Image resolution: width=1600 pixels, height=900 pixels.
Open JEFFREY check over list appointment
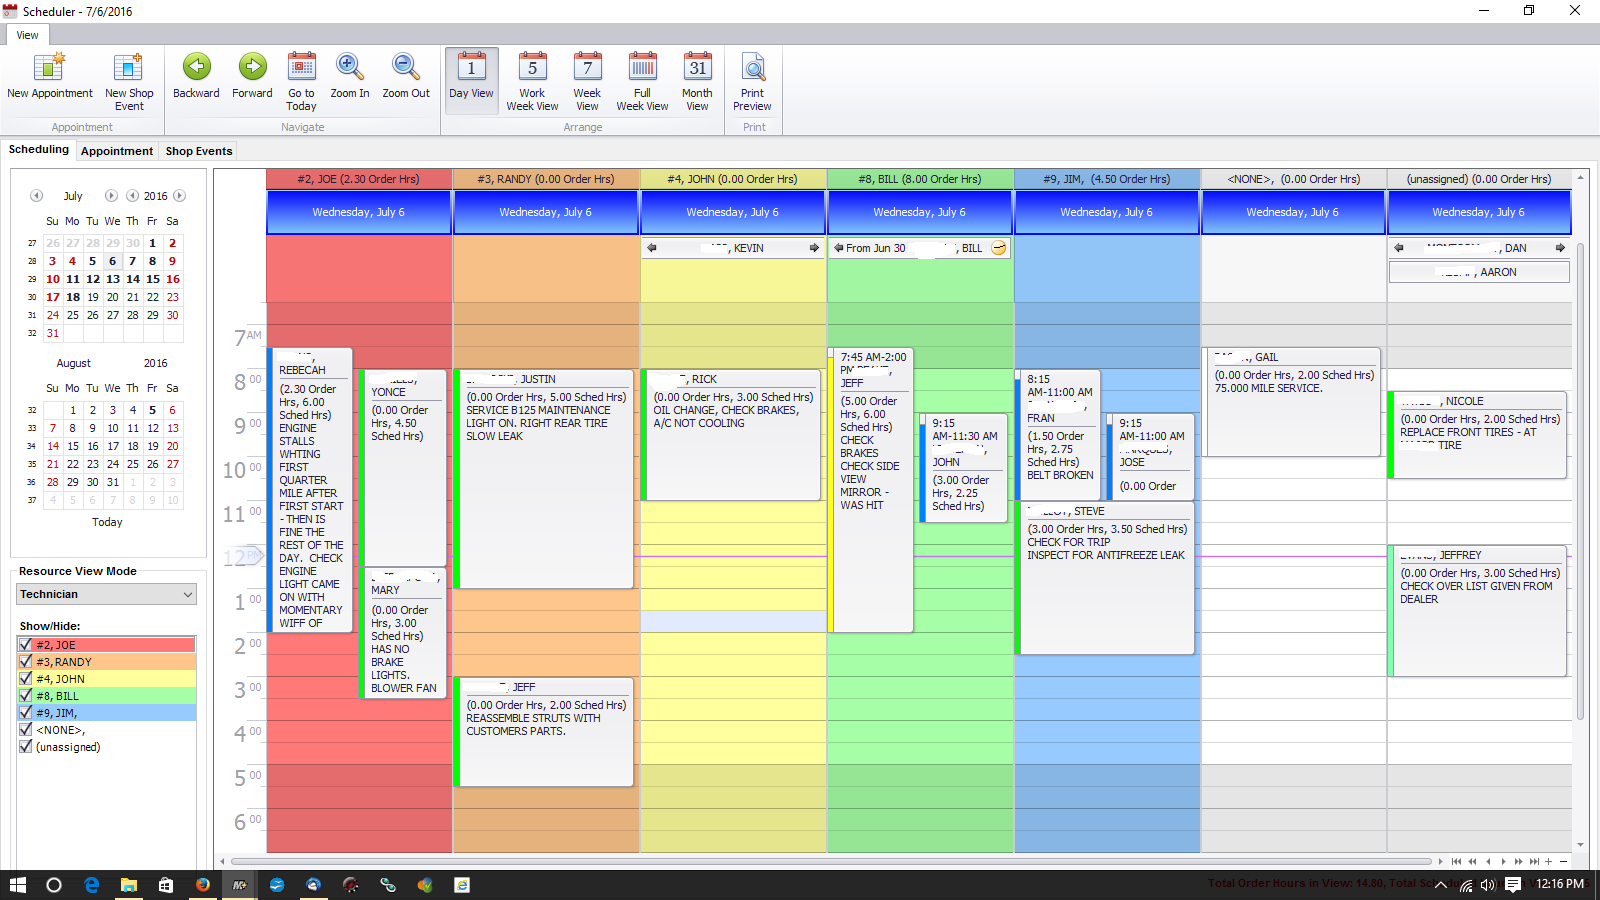1478,611
